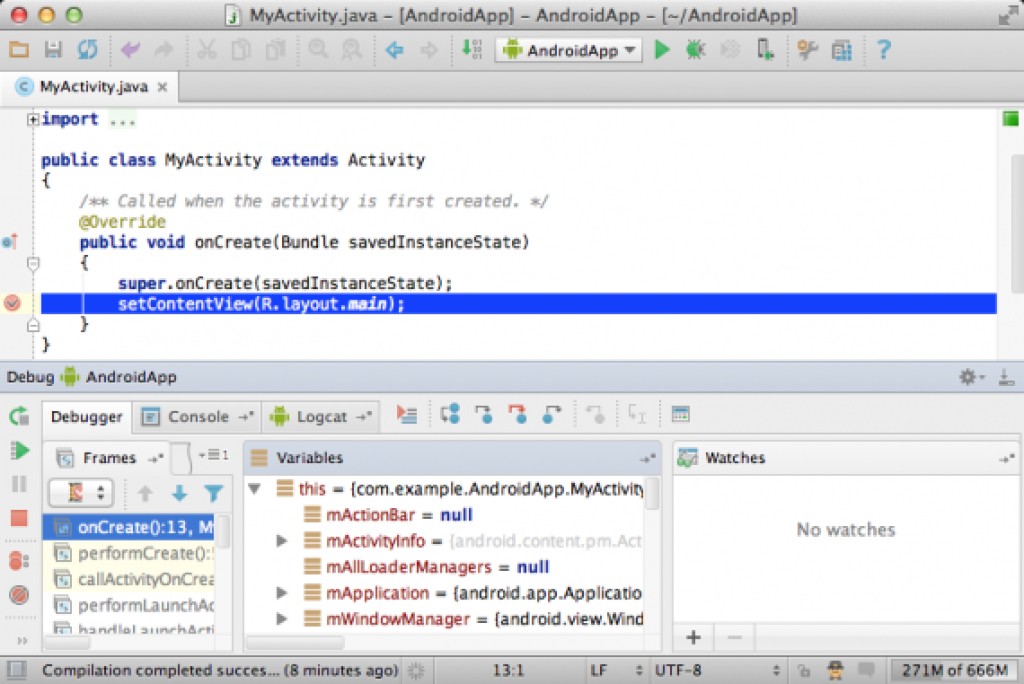Click the Debug bug icon in main toolbar
Screen dimensions: 1024x684
[695, 48]
